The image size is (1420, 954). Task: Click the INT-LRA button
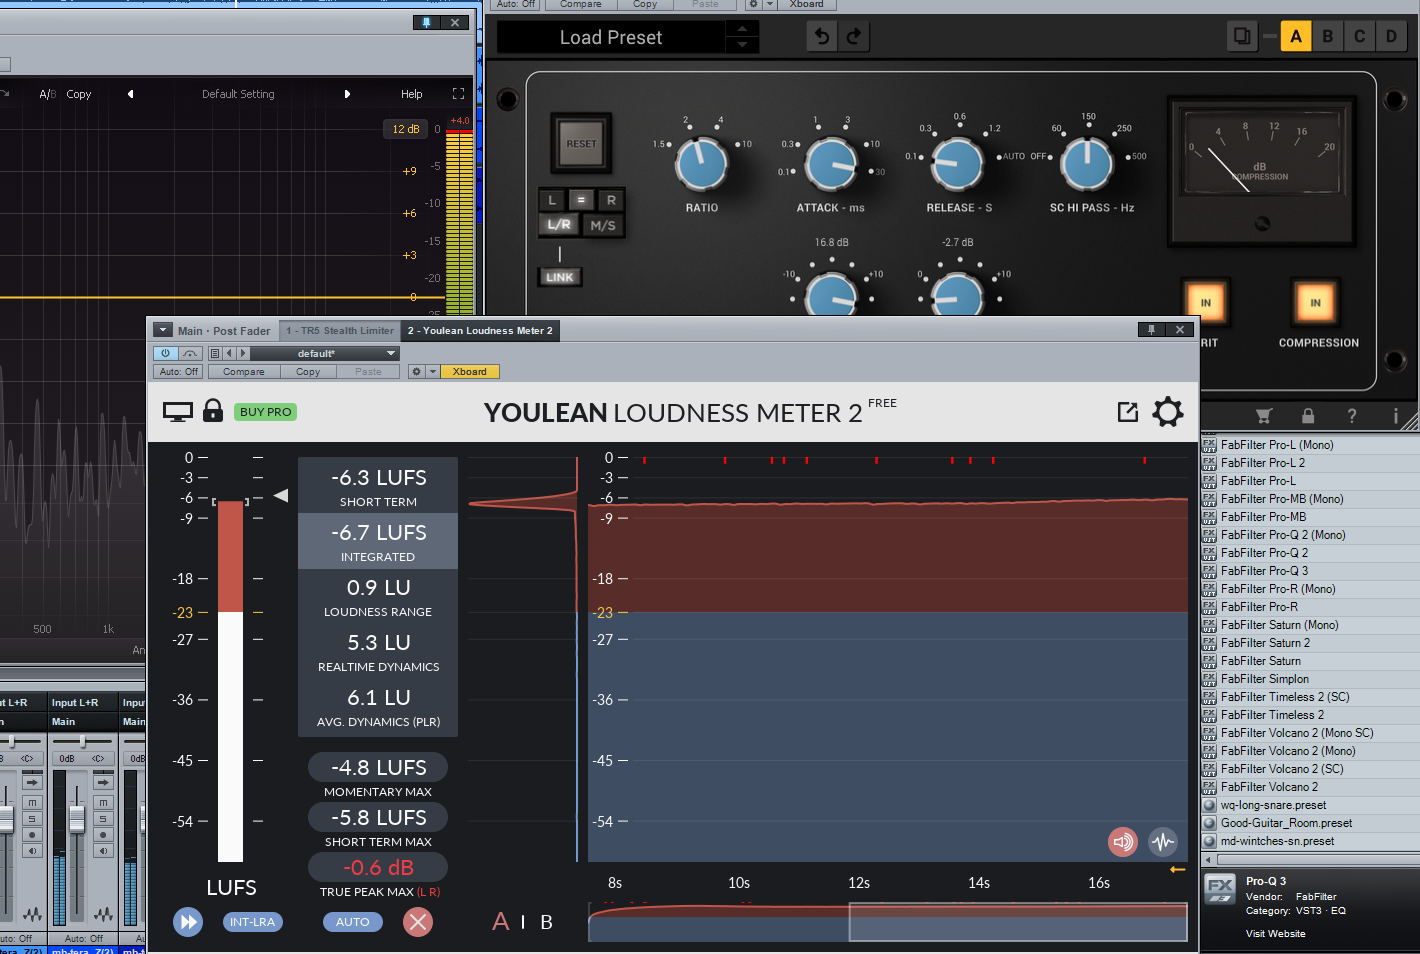click(252, 922)
